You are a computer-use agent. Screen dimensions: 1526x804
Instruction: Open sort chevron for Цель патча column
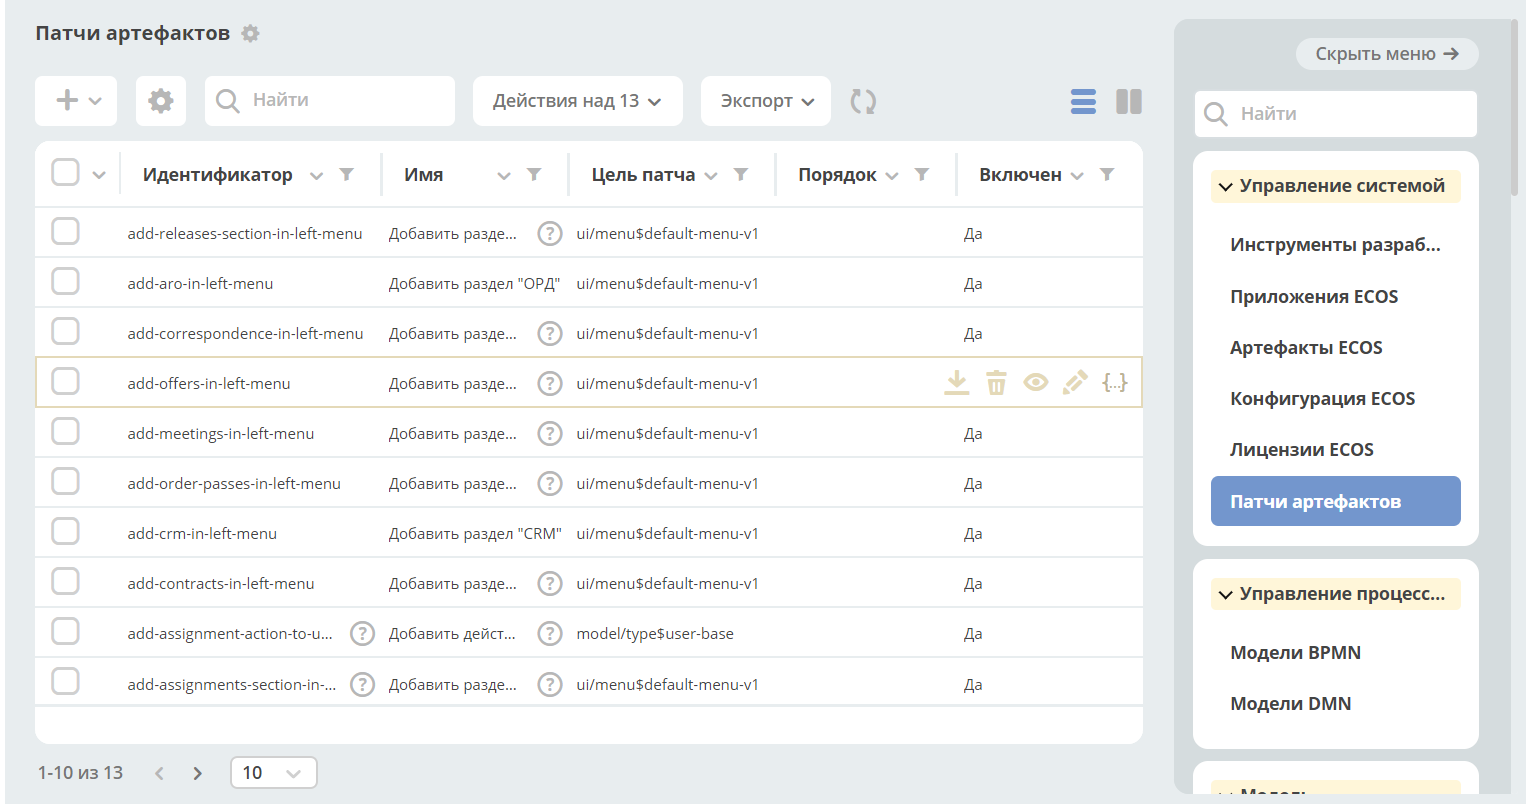click(711, 176)
